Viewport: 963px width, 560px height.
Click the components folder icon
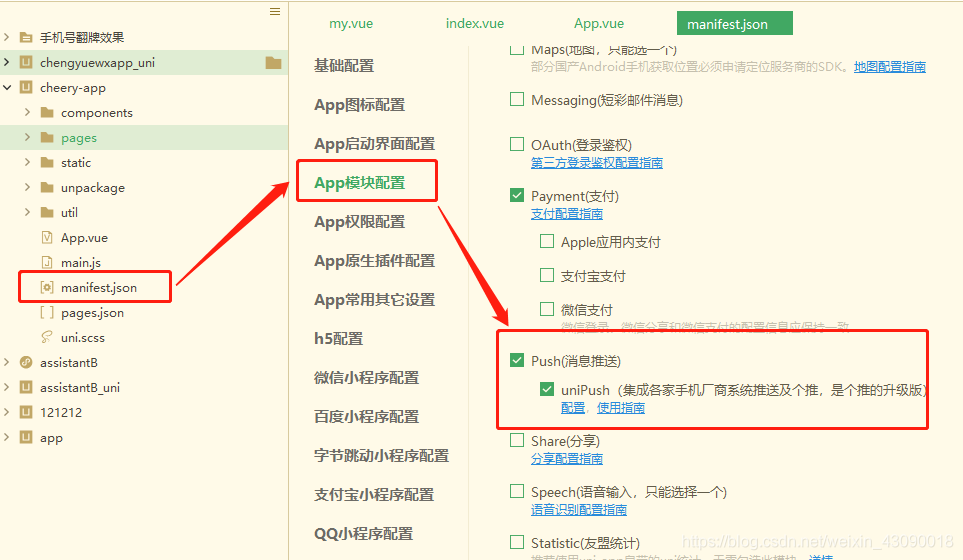(x=47, y=112)
